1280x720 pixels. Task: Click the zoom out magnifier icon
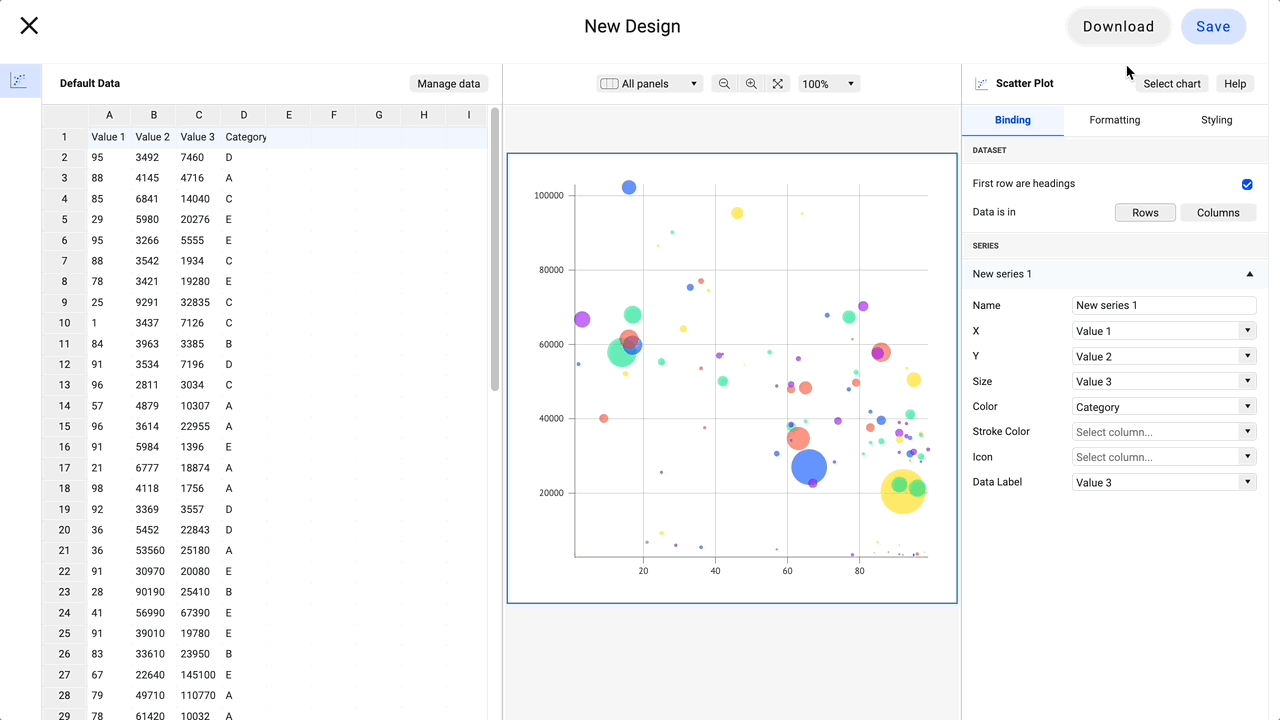tap(724, 83)
